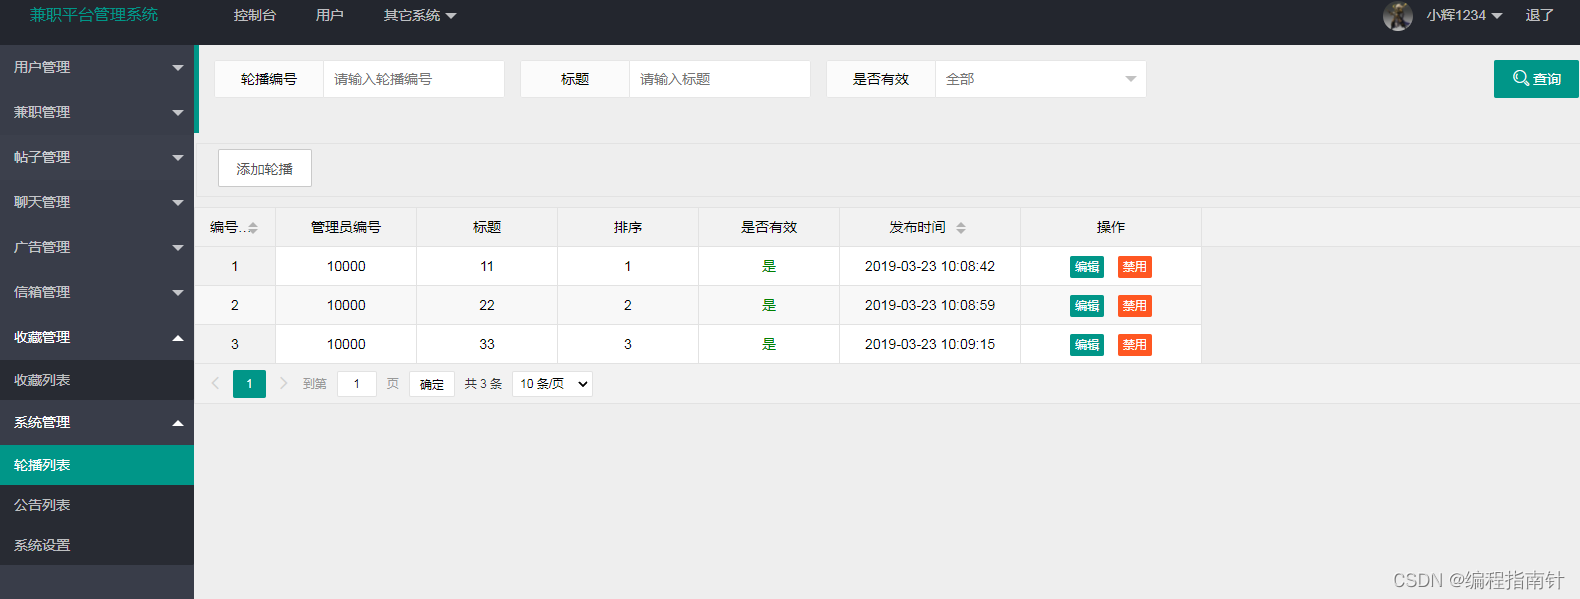Expand 广告管理 sidebar menu
Image resolution: width=1580 pixels, height=599 pixels.
point(97,247)
